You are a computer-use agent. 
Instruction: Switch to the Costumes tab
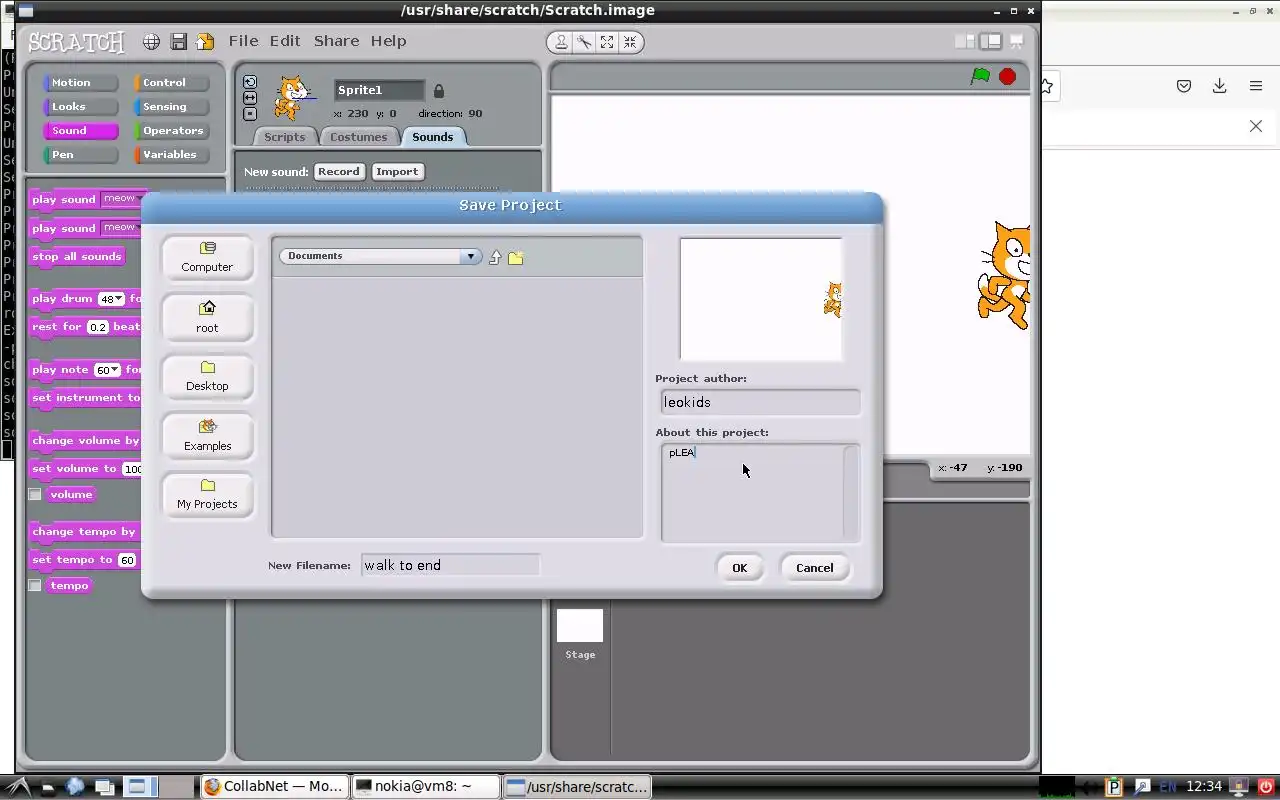coord(358,137)
